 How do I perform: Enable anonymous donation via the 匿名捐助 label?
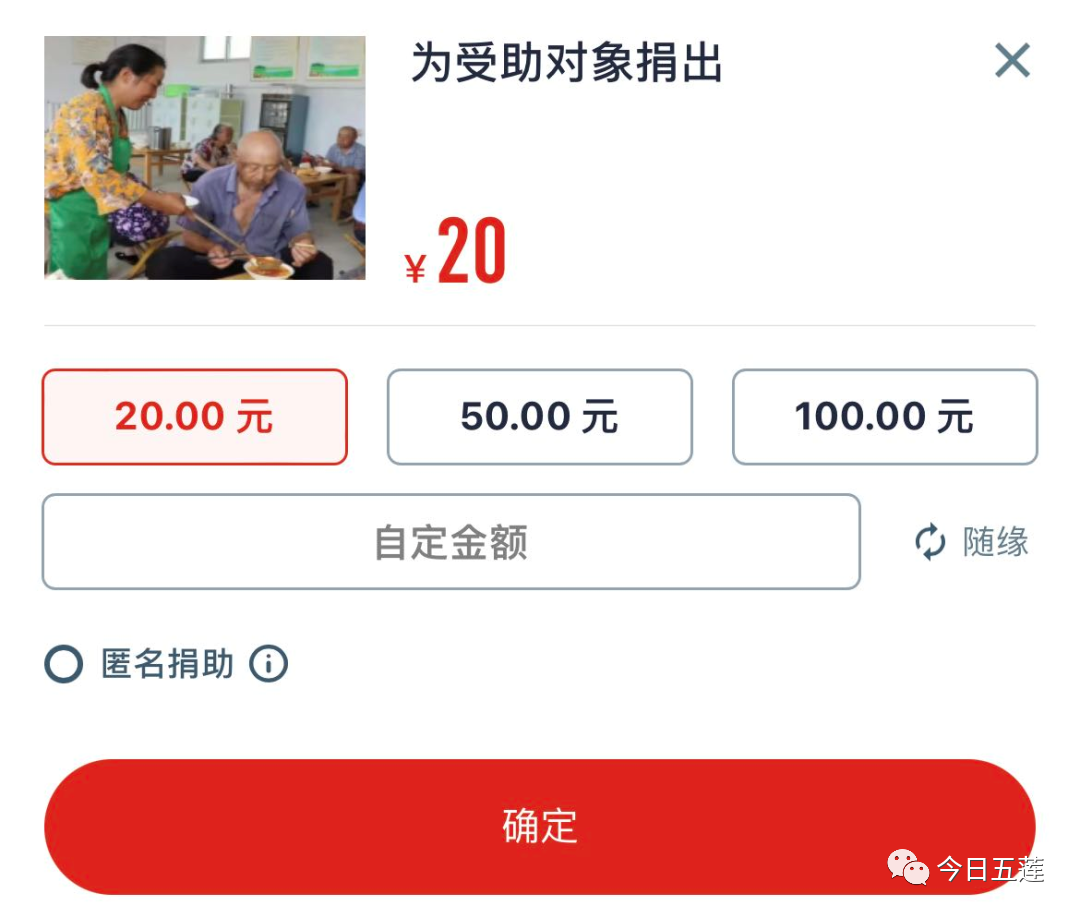tap(167, 664)
